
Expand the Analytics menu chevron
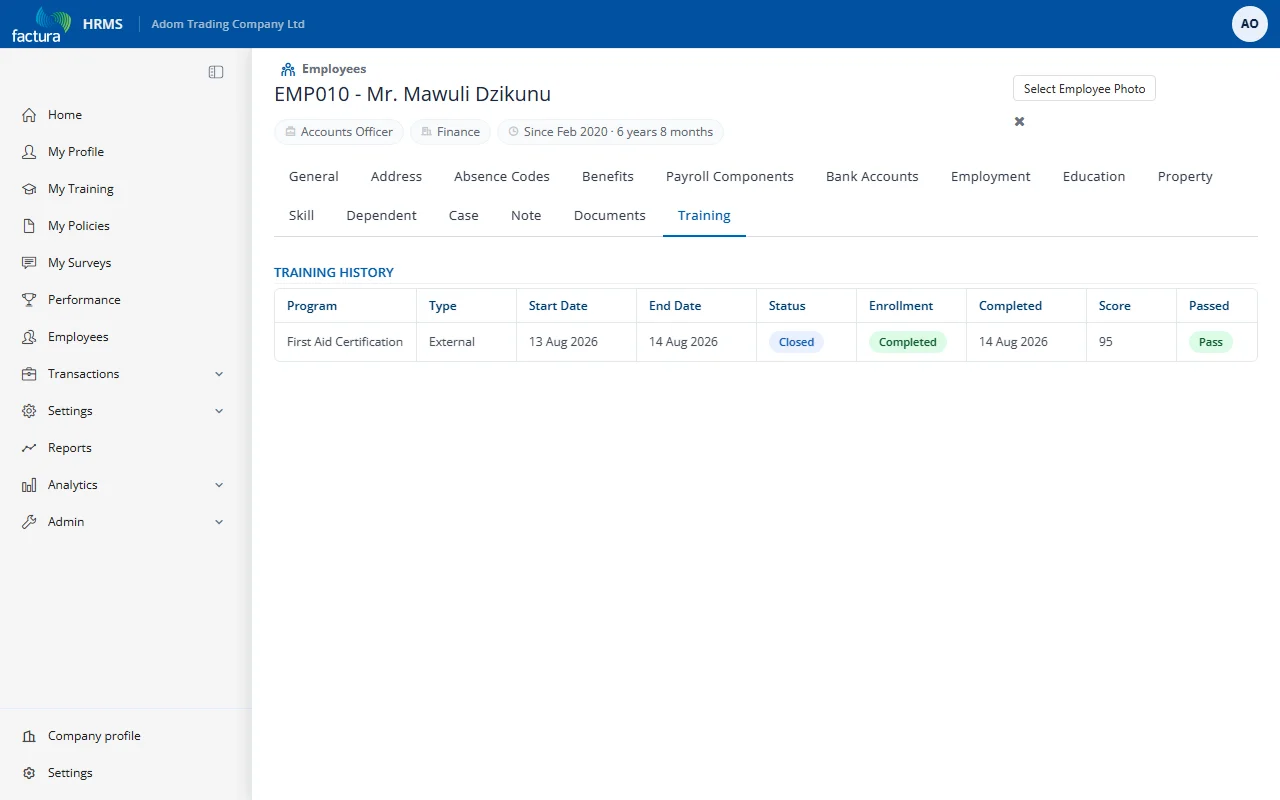coord(219,485)
